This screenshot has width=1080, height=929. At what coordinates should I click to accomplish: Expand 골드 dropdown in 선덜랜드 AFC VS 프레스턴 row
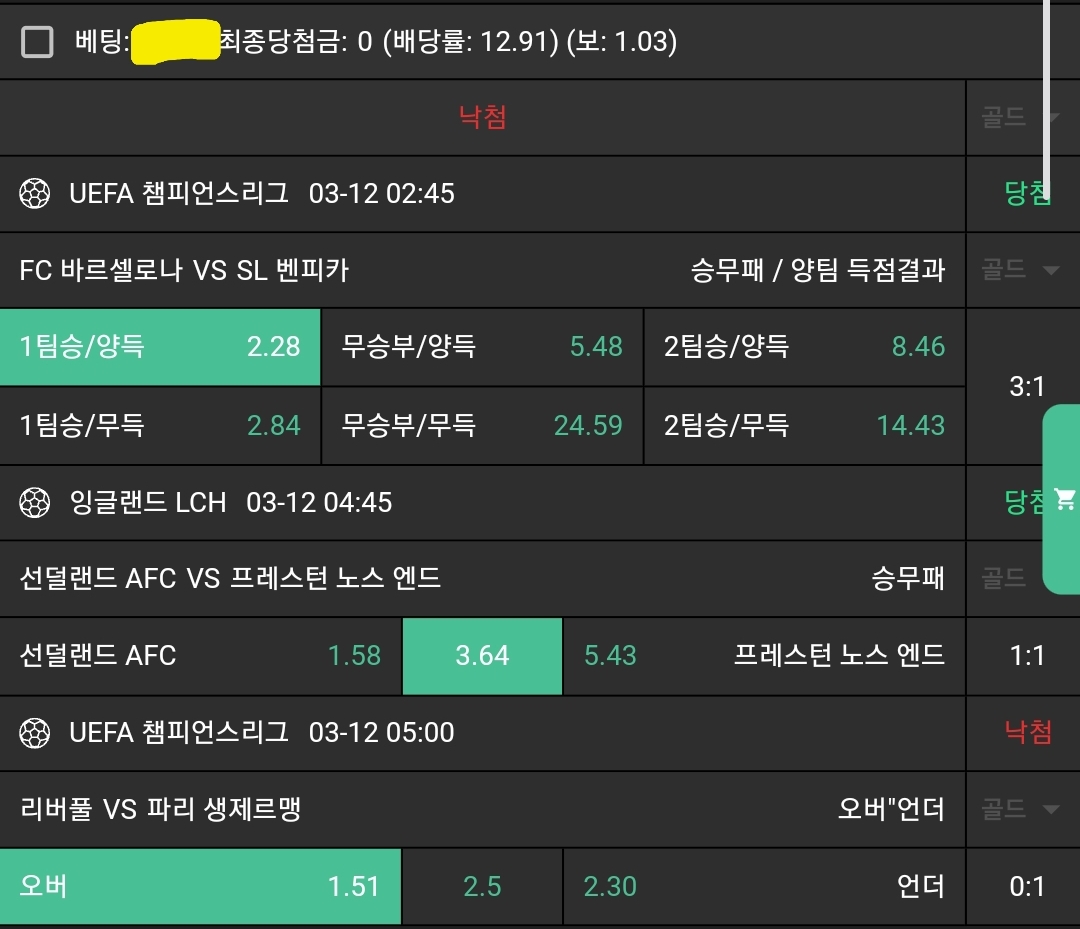[x=1020, y=578]
